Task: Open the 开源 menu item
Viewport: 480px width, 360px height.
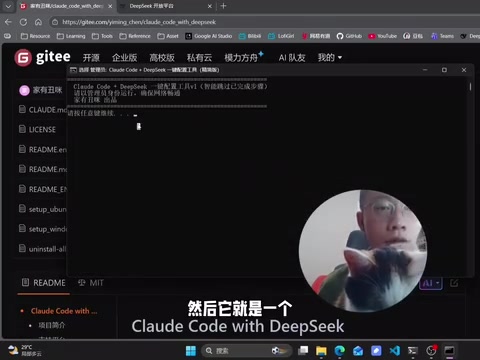Action: (91, 58)
